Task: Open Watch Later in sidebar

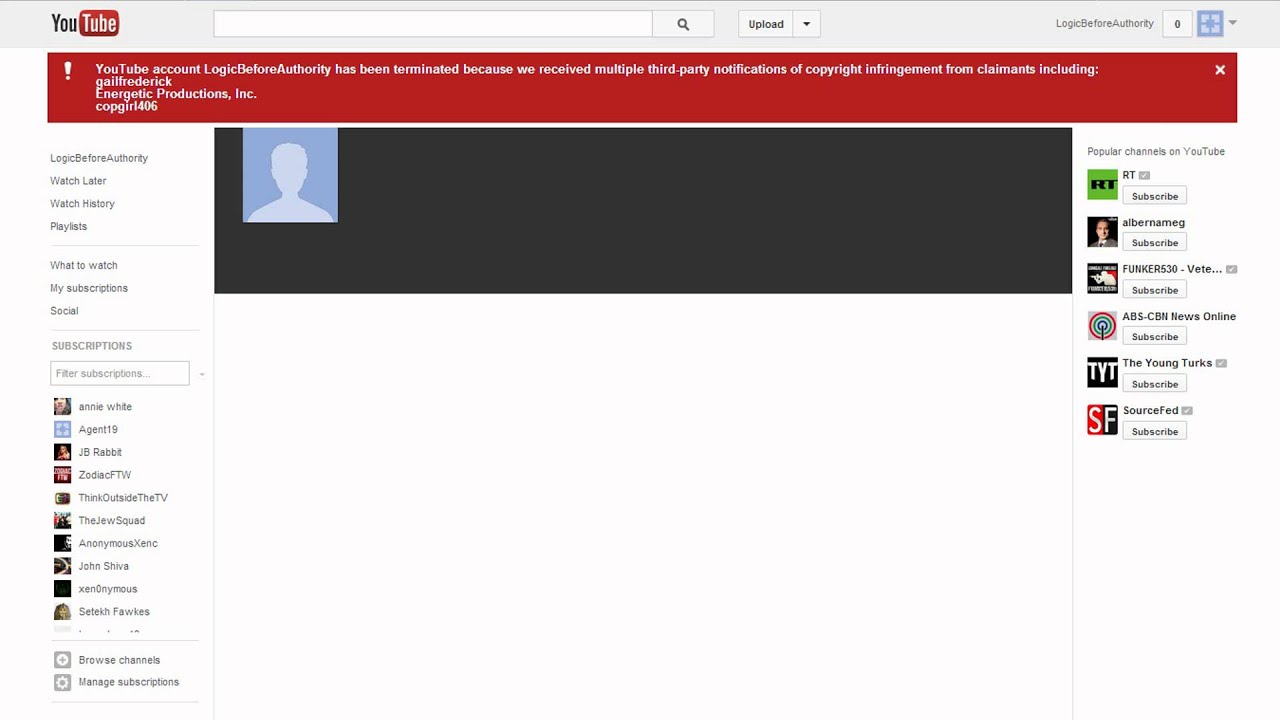Action: pyautogui.click(x=78, y=181)
